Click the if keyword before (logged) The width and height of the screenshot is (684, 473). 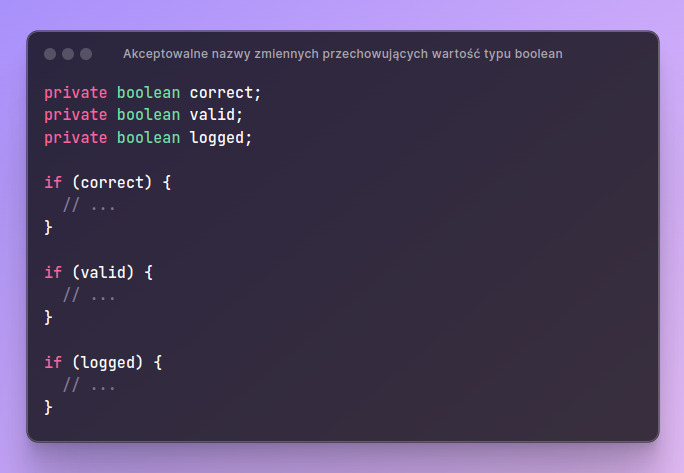click(53, 363)
